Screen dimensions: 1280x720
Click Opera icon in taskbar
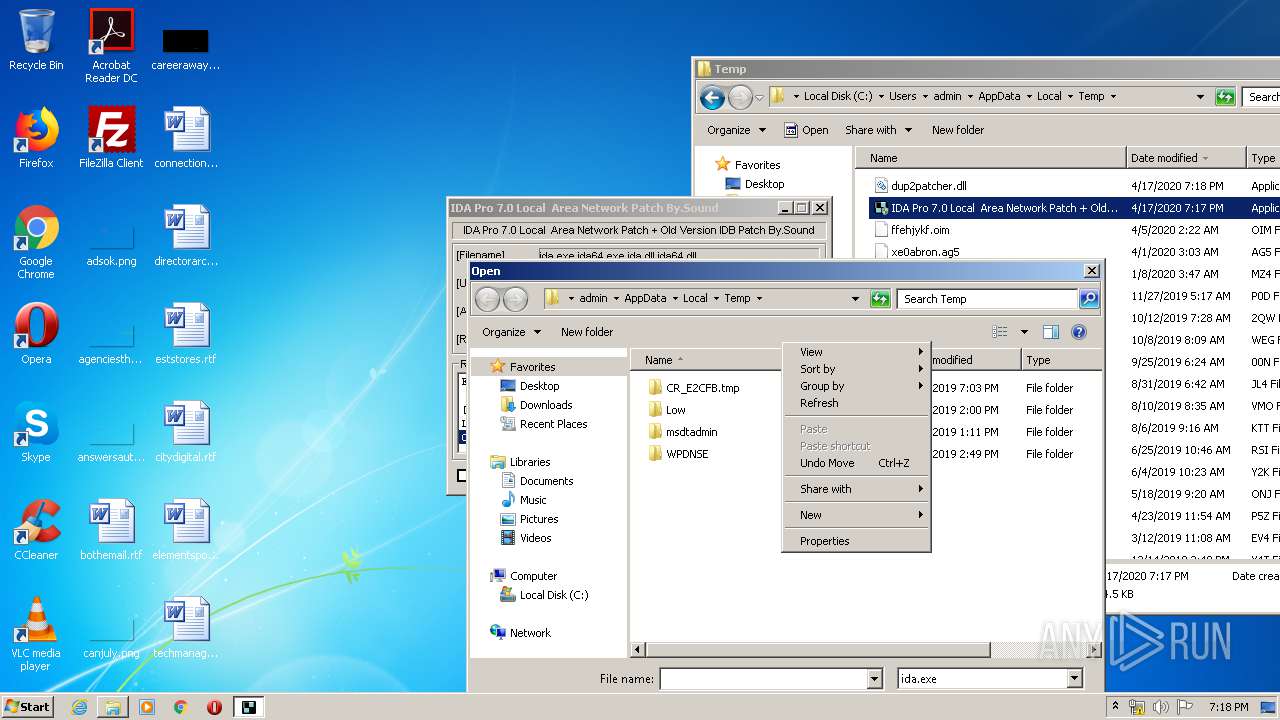[x=214, y=707]
